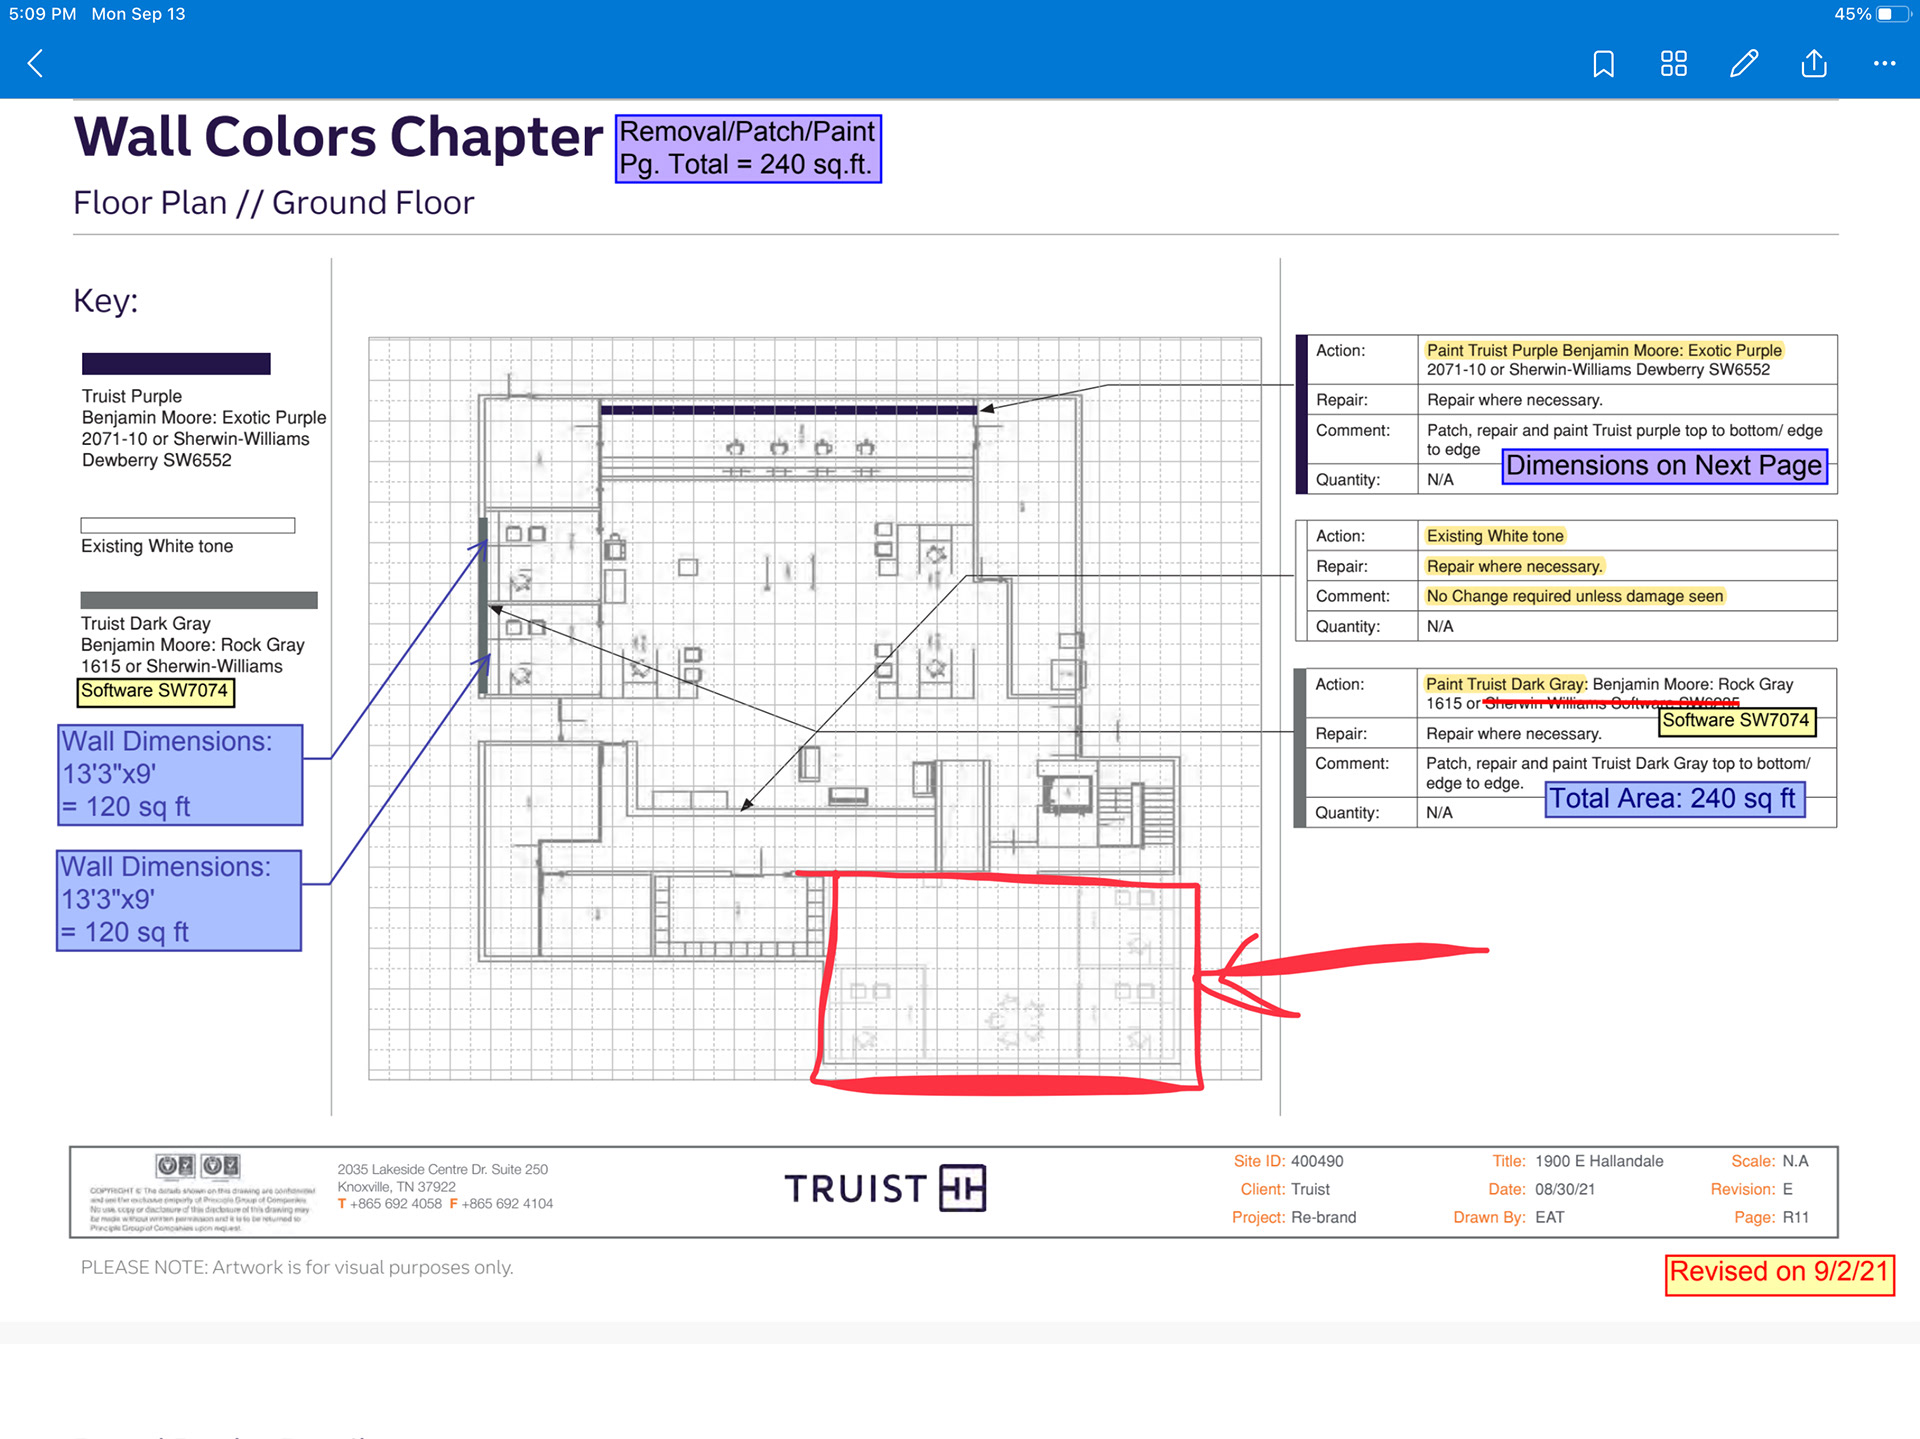Select the Truist Dark Gray swatch
The width and height of the screenshot is (1920, 1439).
click(199, 600)
